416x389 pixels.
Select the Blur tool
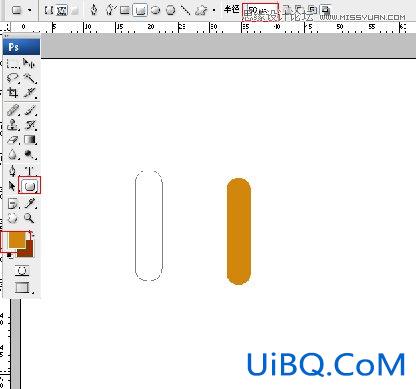click(x=13, y=154)
